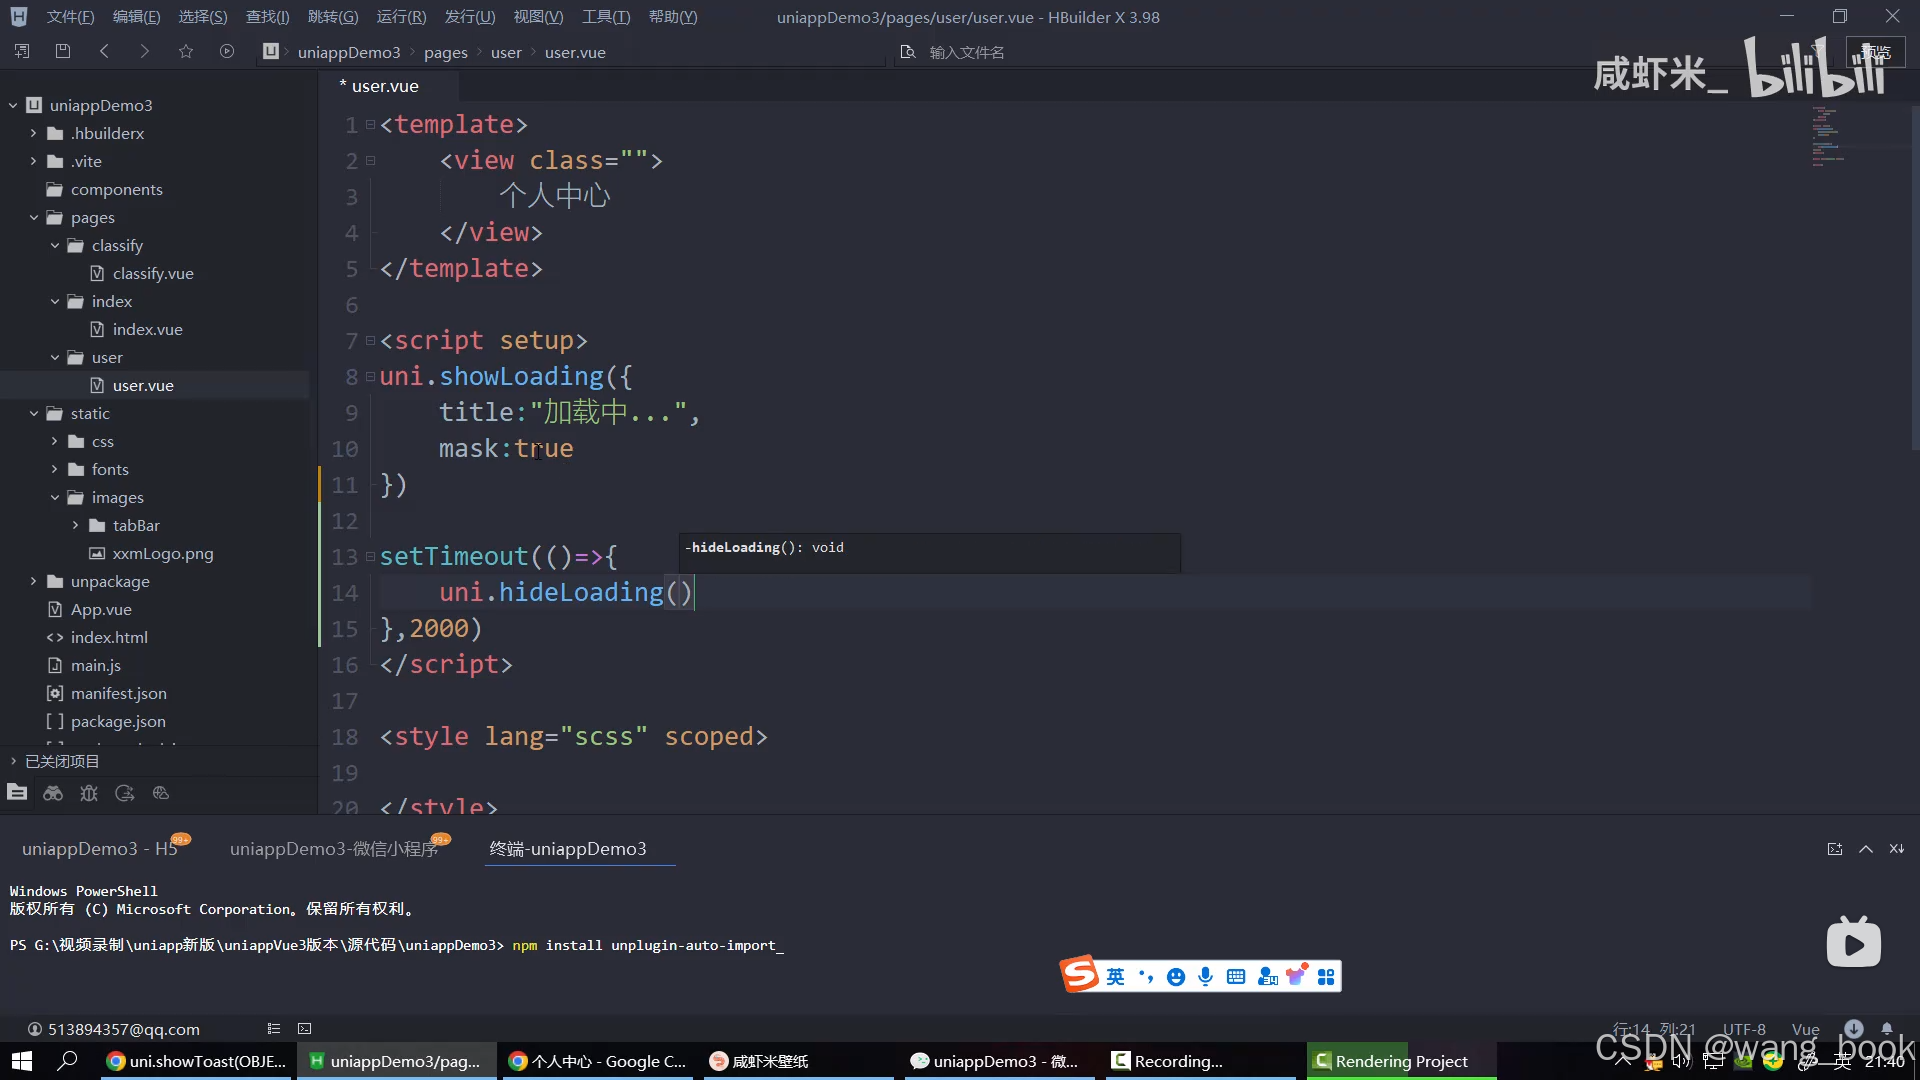Toggle the terminal icon in status bar
1920x1080 pixels.
[x=305, y=1028]
